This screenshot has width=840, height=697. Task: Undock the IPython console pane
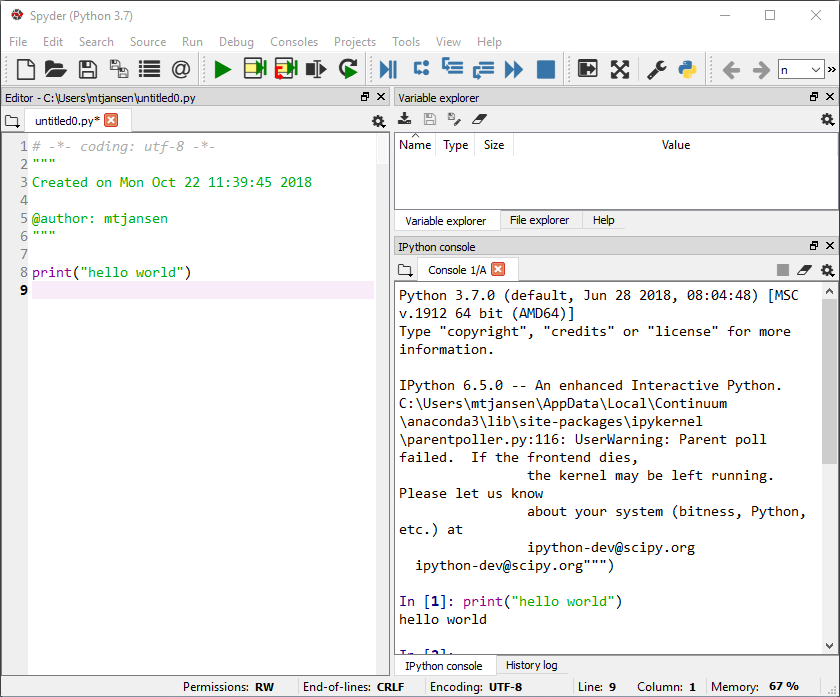point(813,245)
